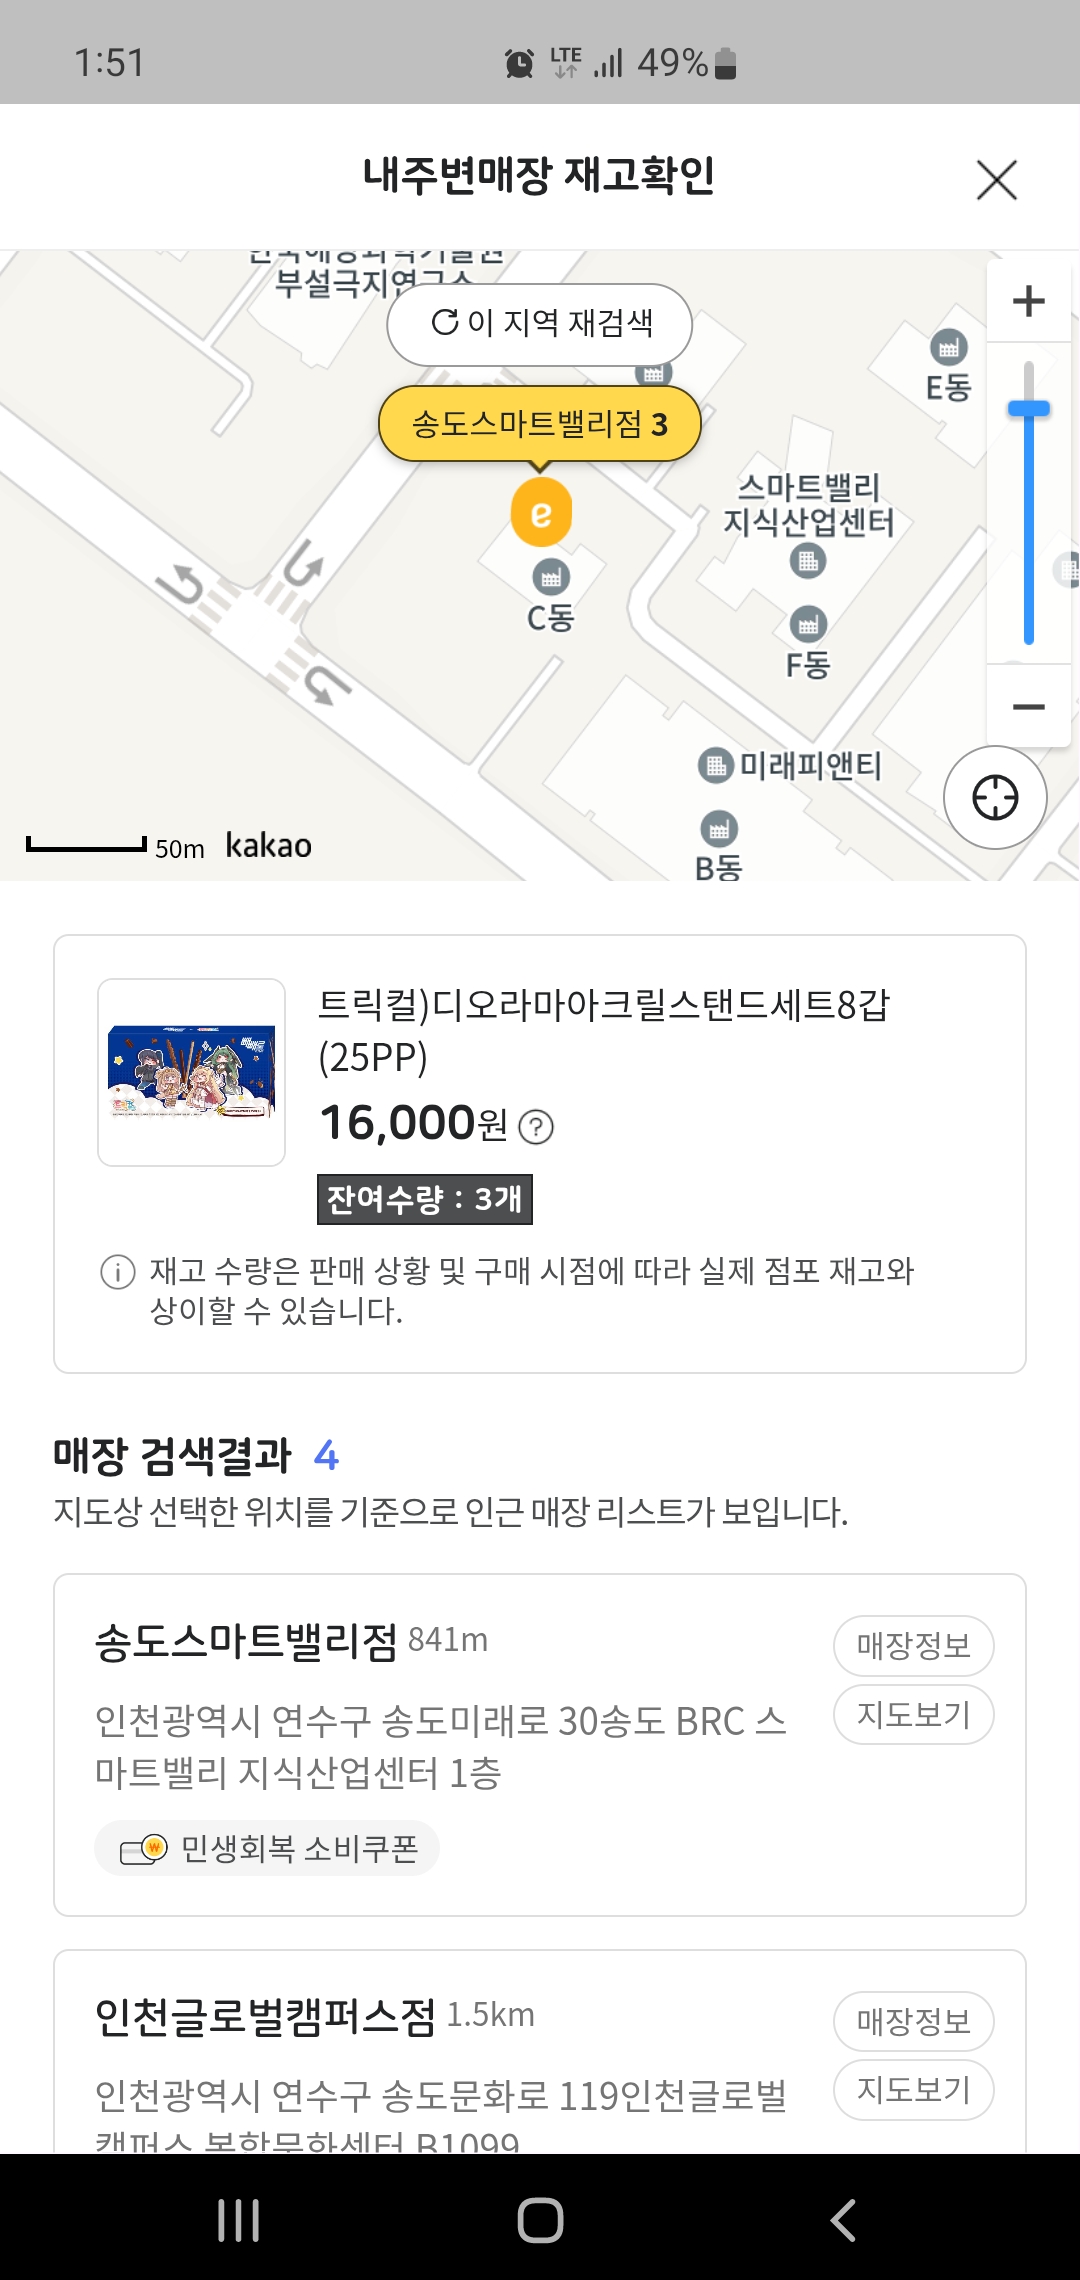1080x2280 pixels.
Task: Tap the product thumbnail image
Action: (x=192, y=1072)
